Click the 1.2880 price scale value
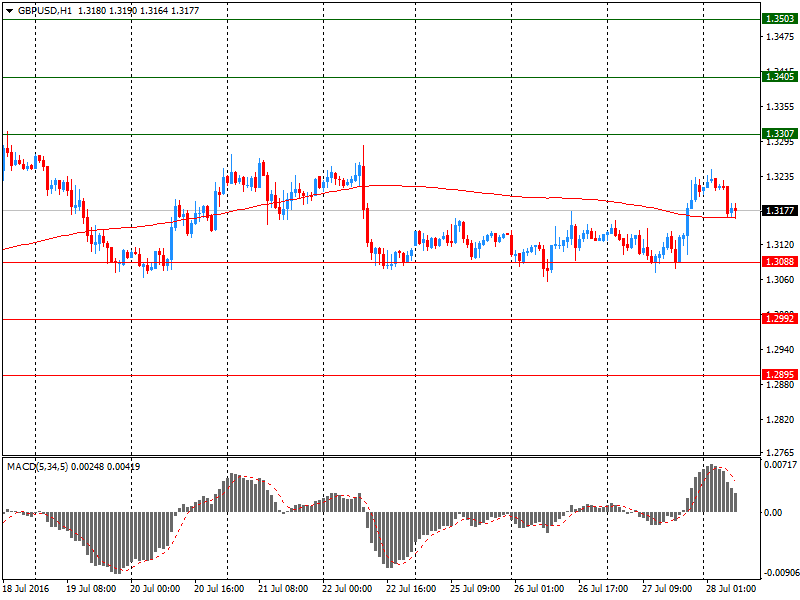This screenshot has height=600, width=800. click(780, 385)
